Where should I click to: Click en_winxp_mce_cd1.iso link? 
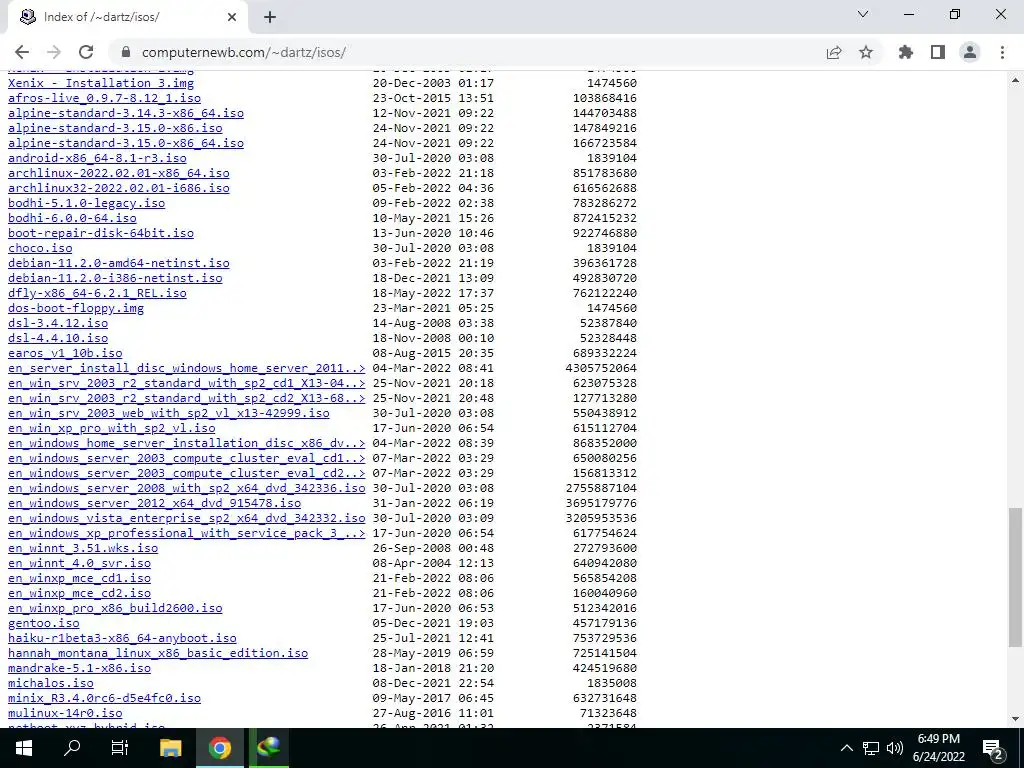tap(80, 578)
